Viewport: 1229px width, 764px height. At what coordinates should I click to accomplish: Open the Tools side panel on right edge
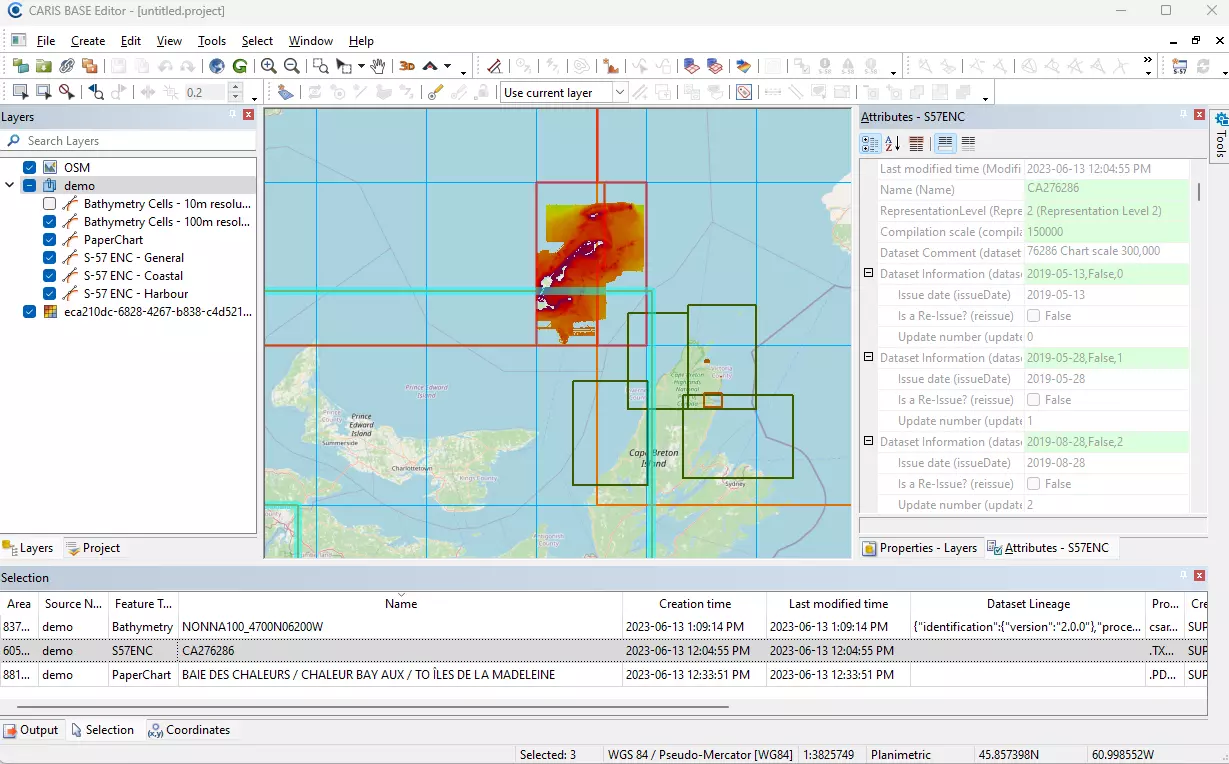point(1220,137)
